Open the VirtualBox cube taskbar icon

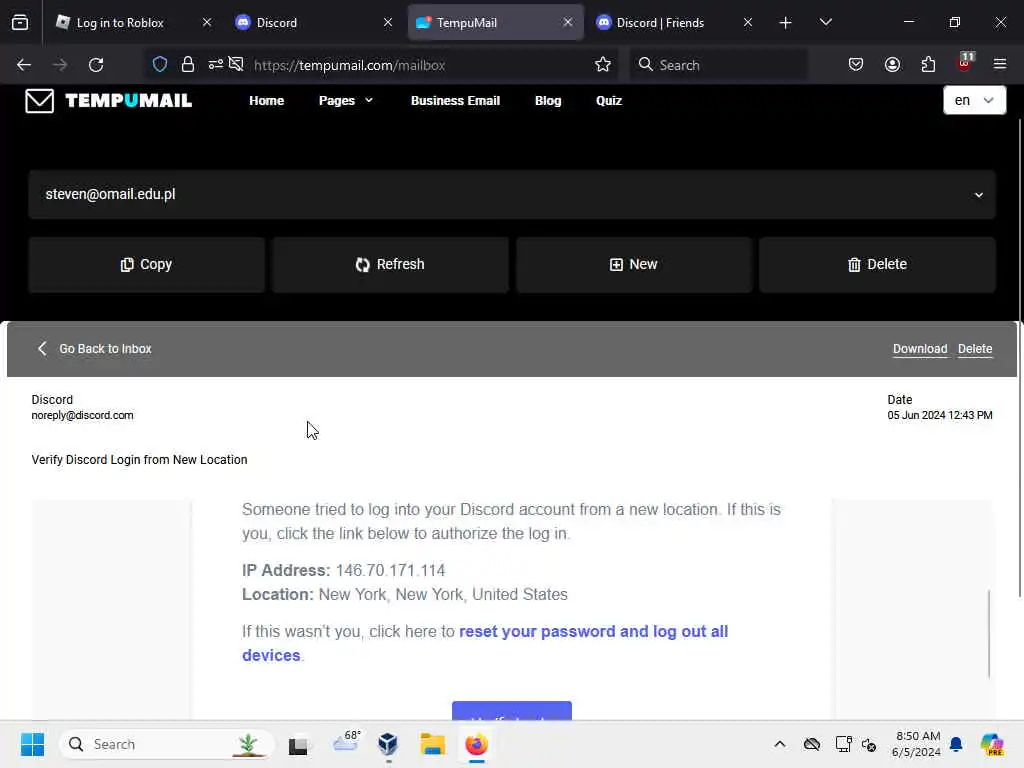388,744
